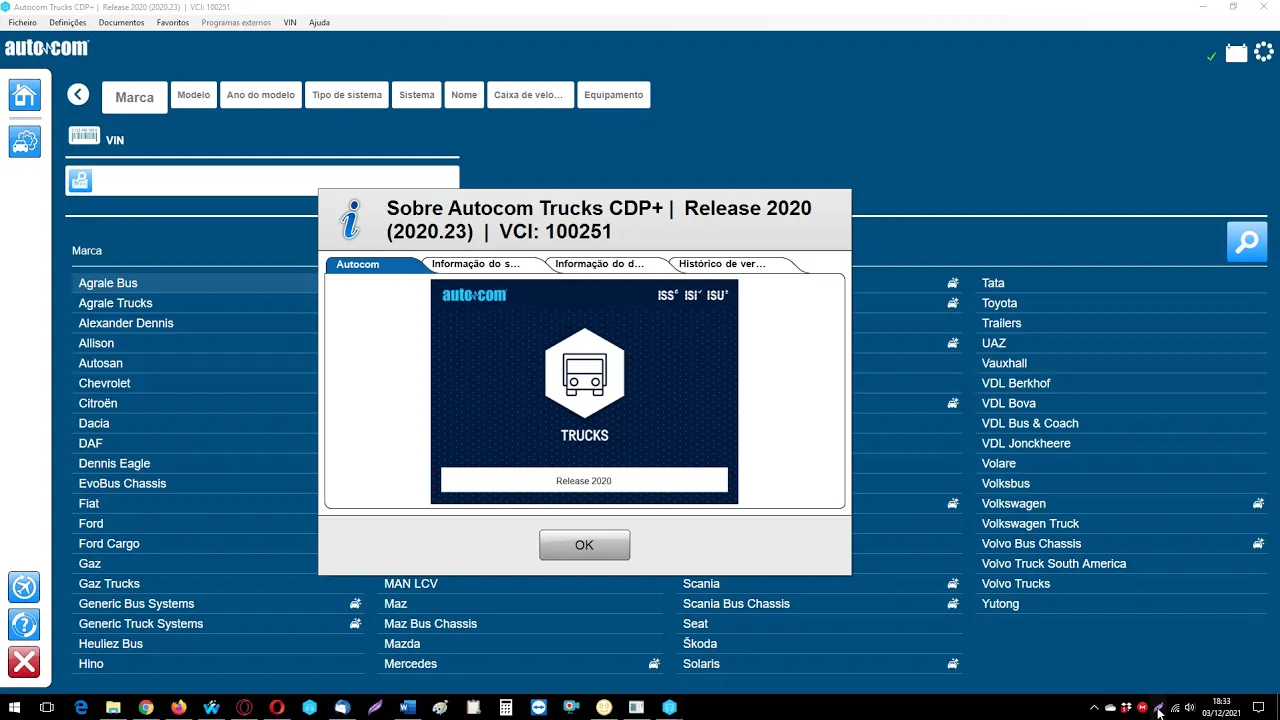Viewport: 1280px width, 720px height.
Task: Click car icon in Tata row
Action: [x=953, y=283]
